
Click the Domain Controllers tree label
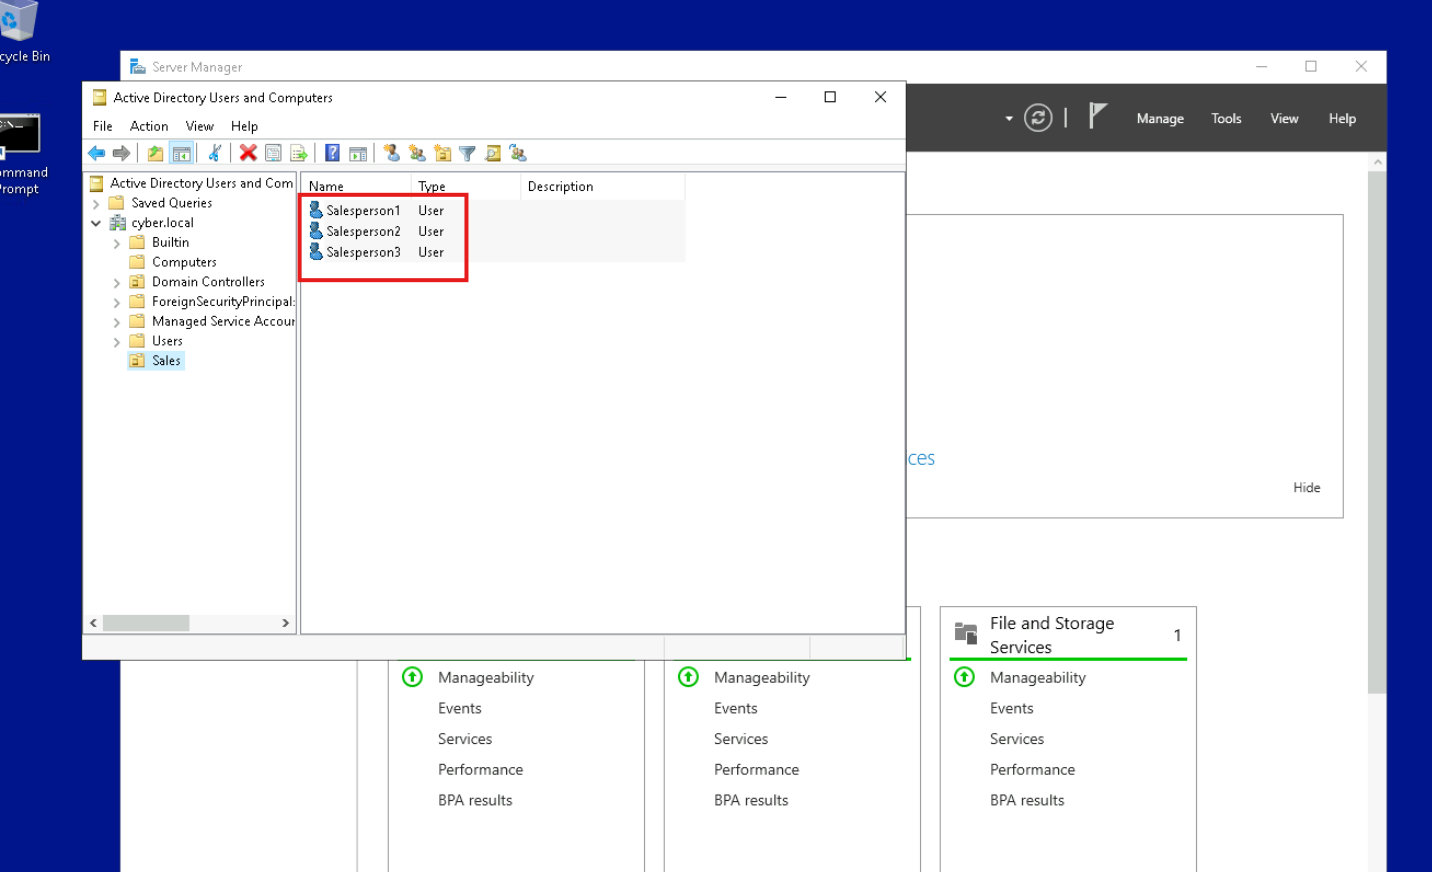(x=208, y=282)
